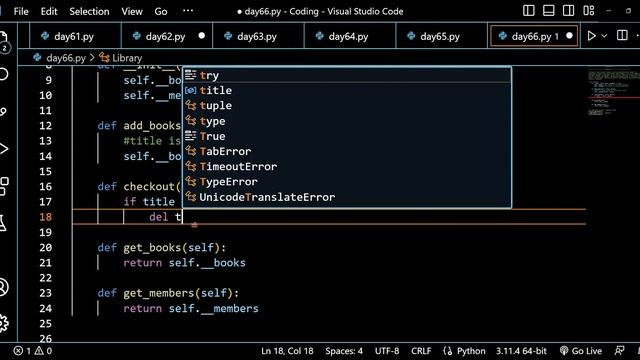This screenshot has height=360, width=640.
Task: Run the Python file with play button
Action: coord(591,36)
